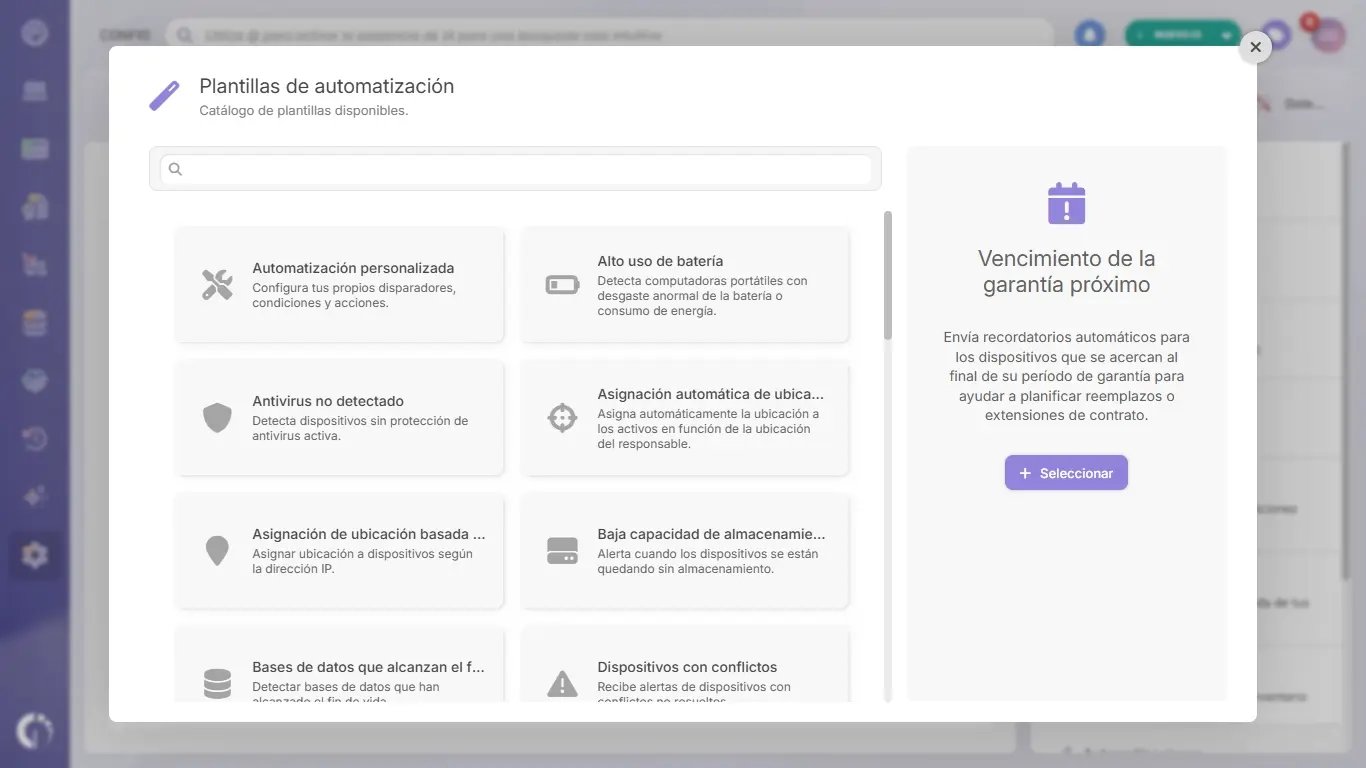Pick the database icon of Bases de datos
This screenshot has height=768, width=1366.
[x=217, y=684]
